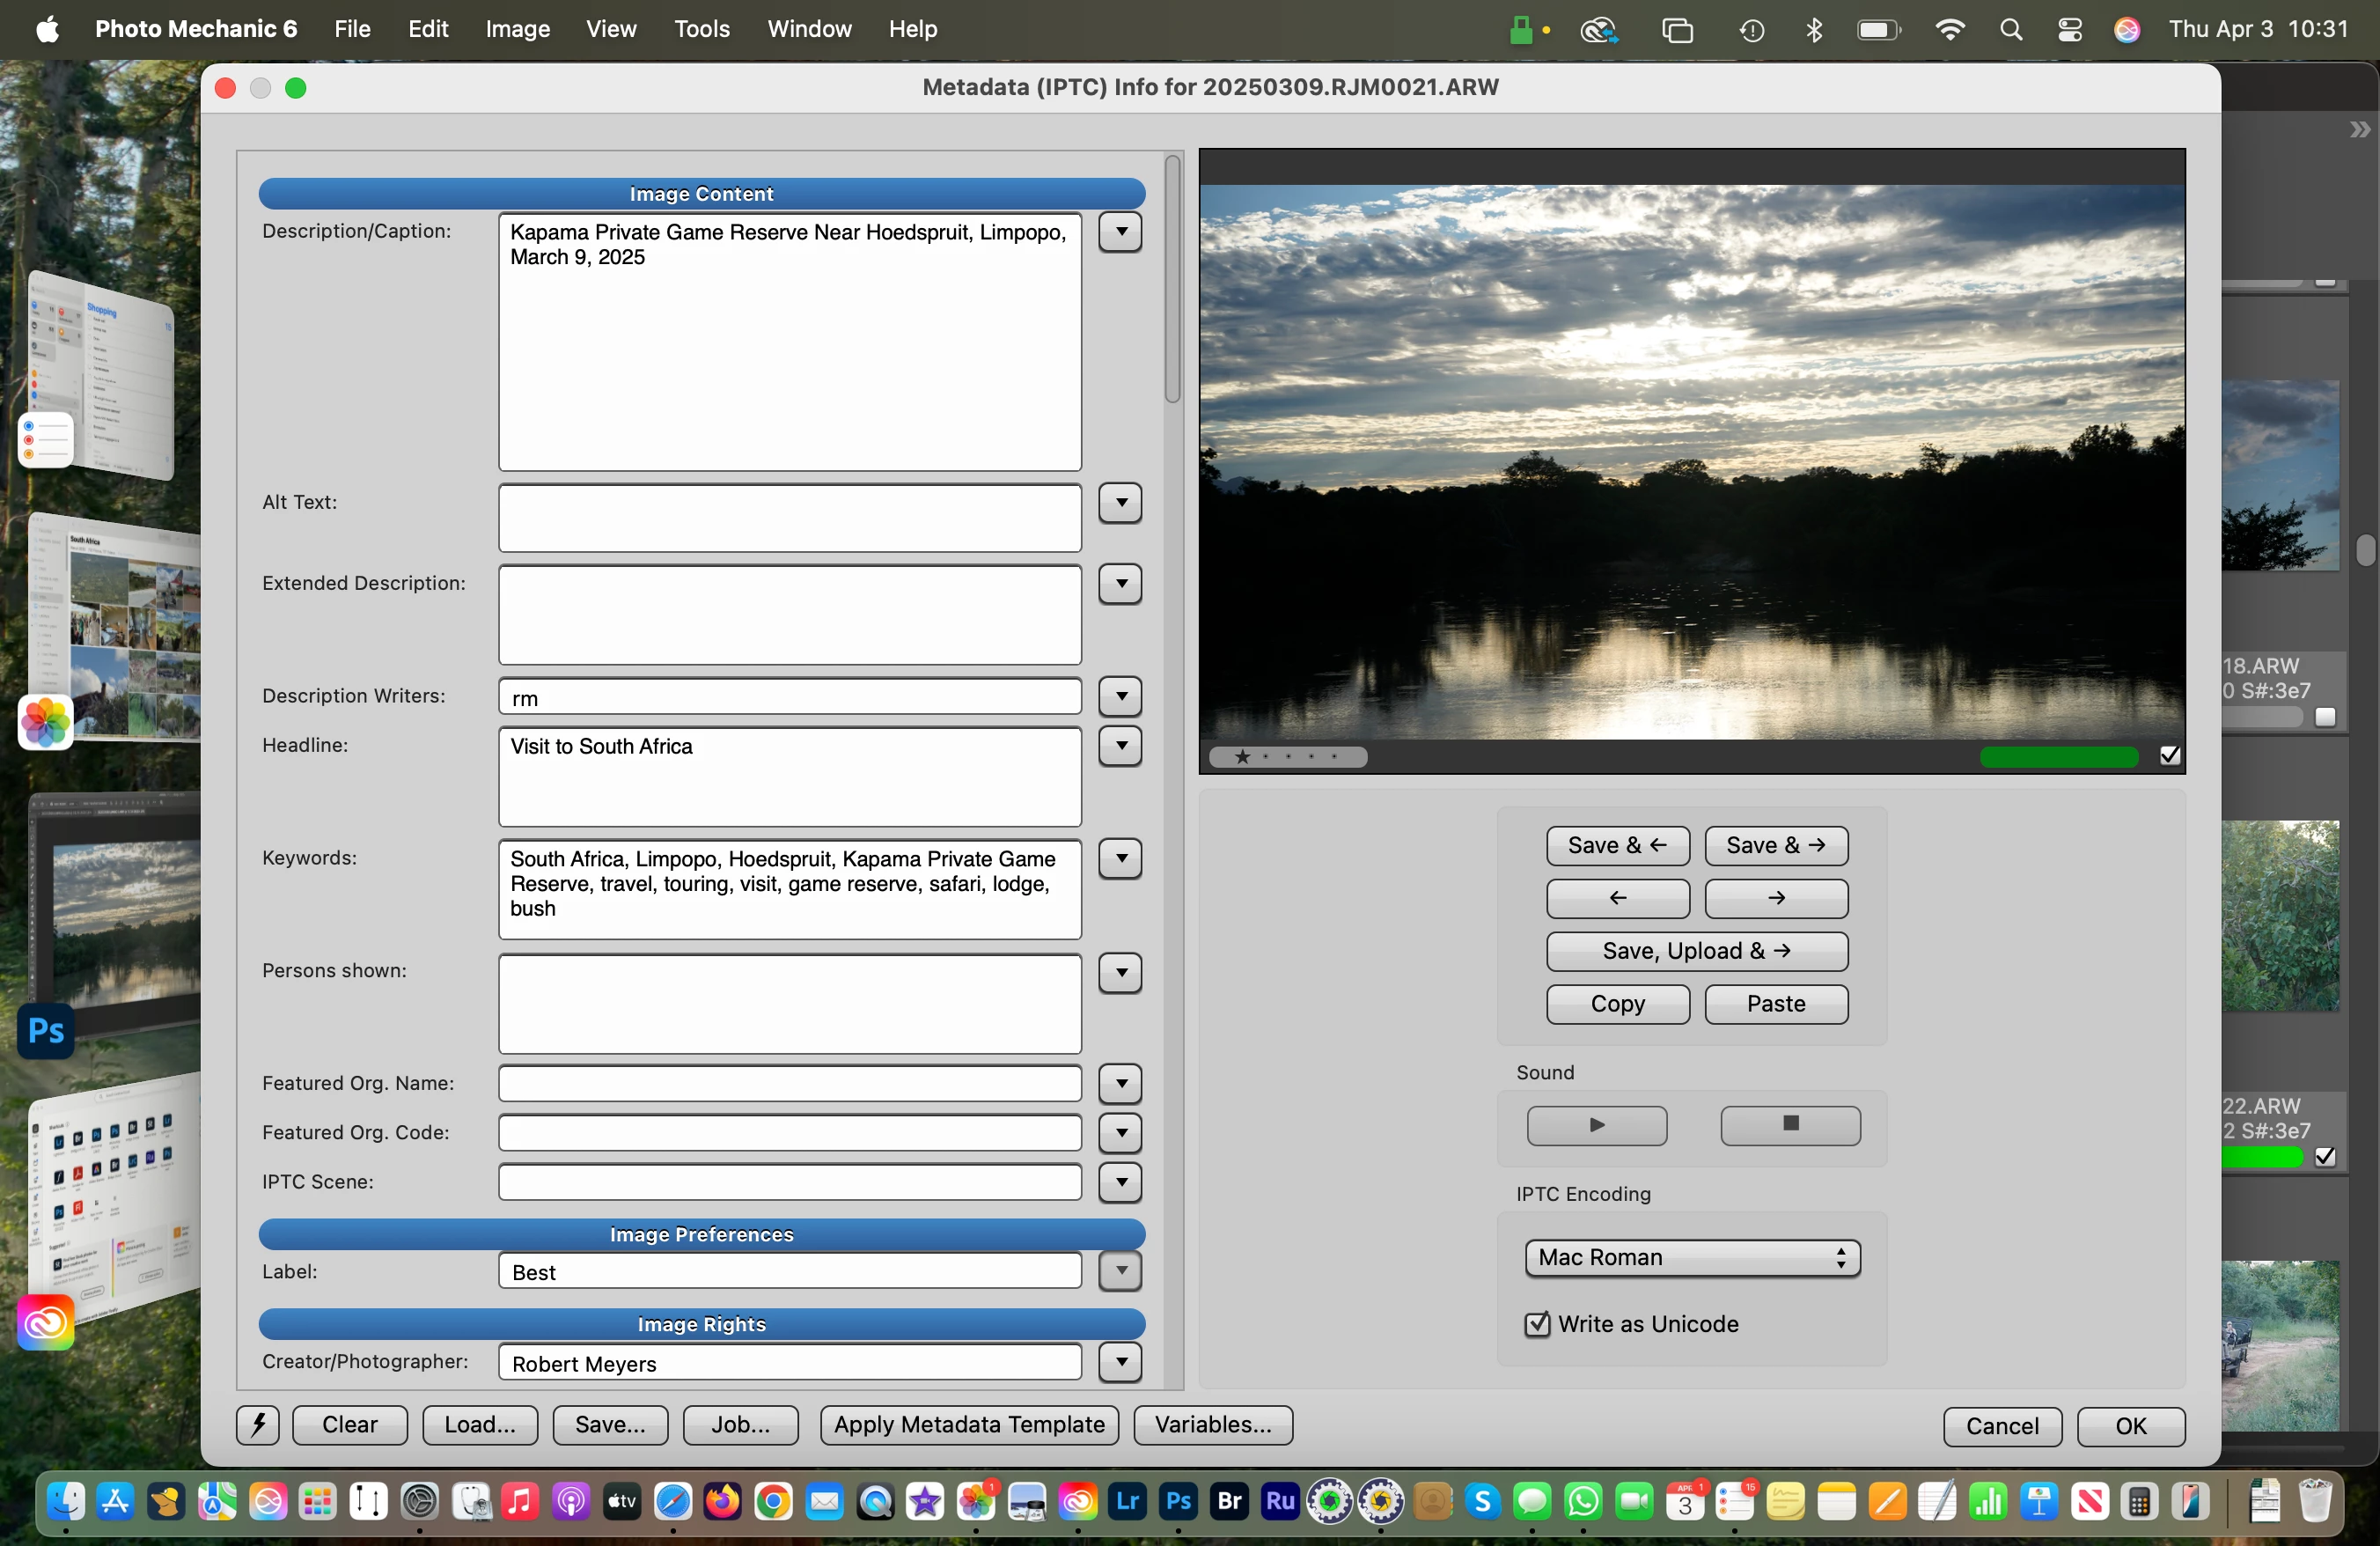2380x1546 pixels.
Task: Expand the Keywords field dropdown arrow
Action: click(1120, 859)
